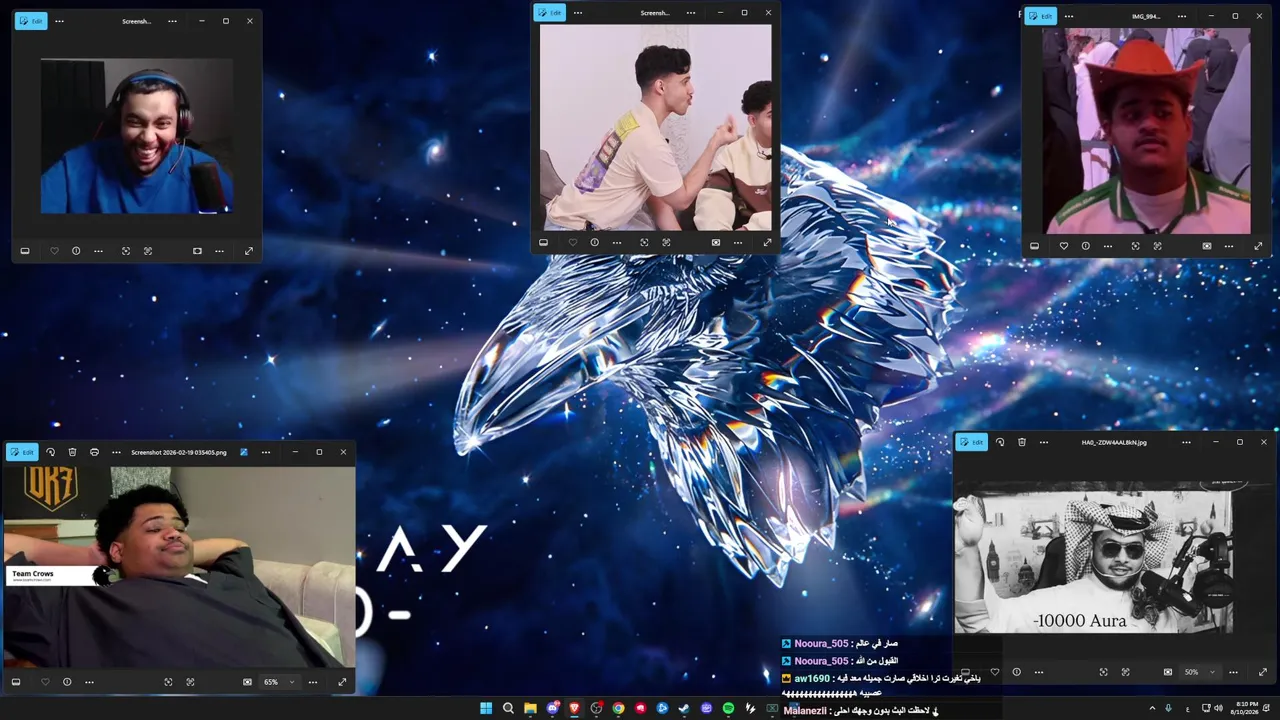The height and width of the screenshot is (720, 1280).
Task: Open more options left of IMG_994 title
Action: (x=1069, y=16)
